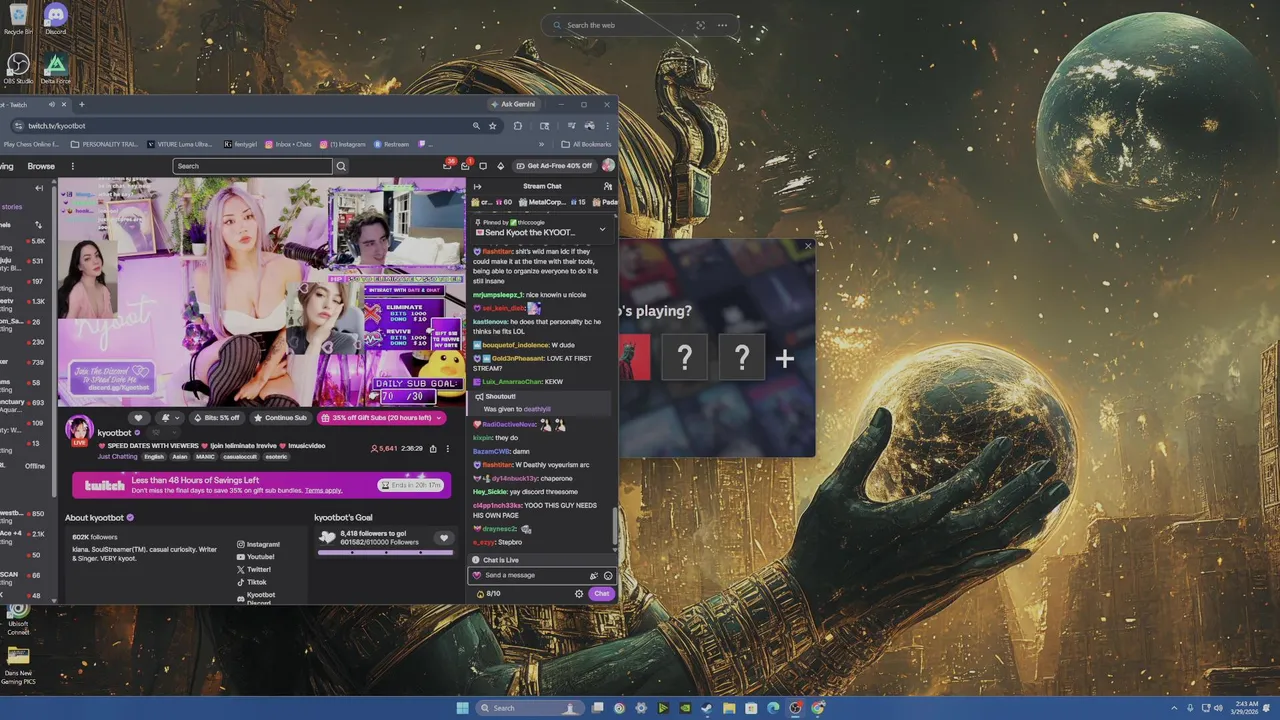Open Twitch notifications inbox with 36 badge

[x=448, y=165]
